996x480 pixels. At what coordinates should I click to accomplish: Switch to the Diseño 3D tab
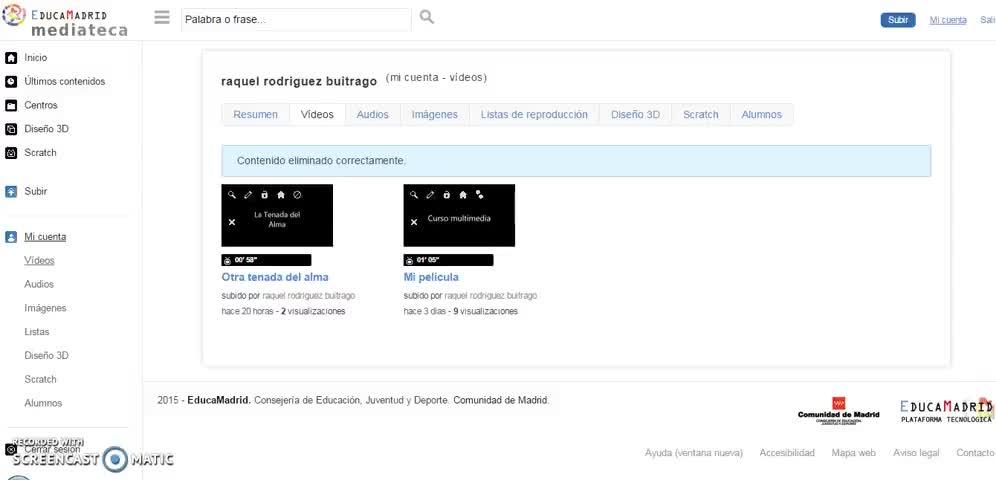pyautogui.click(x=635, y=115)
